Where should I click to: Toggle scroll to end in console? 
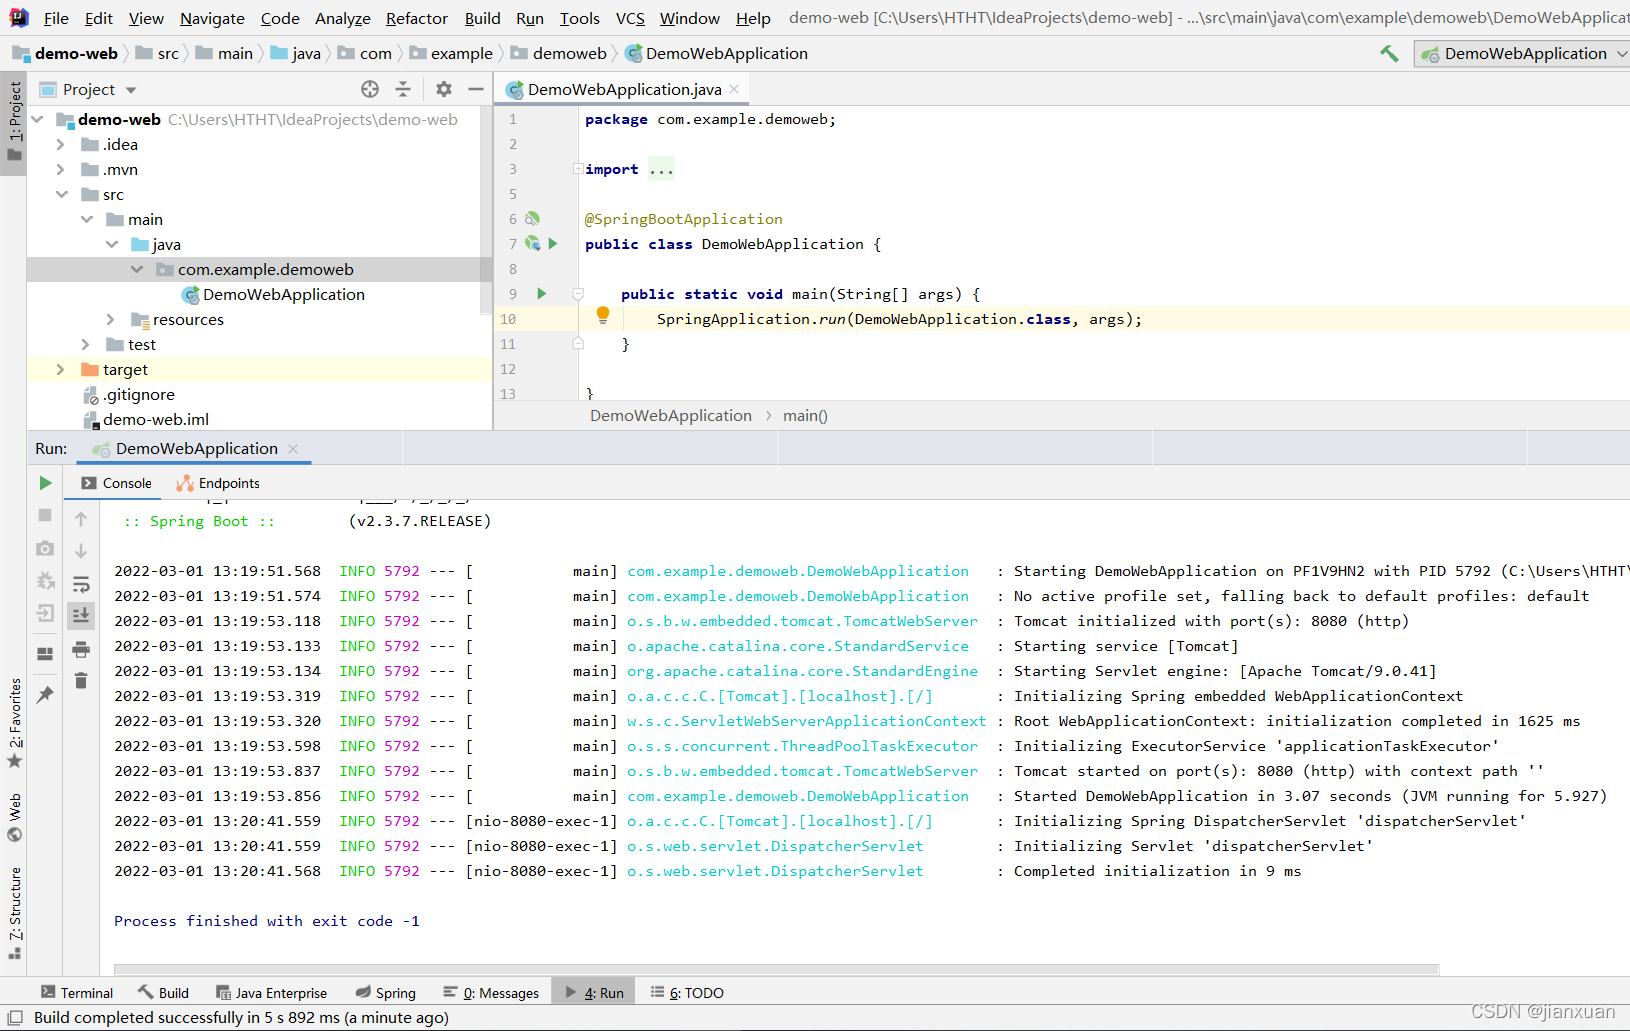tap(81, 615)
